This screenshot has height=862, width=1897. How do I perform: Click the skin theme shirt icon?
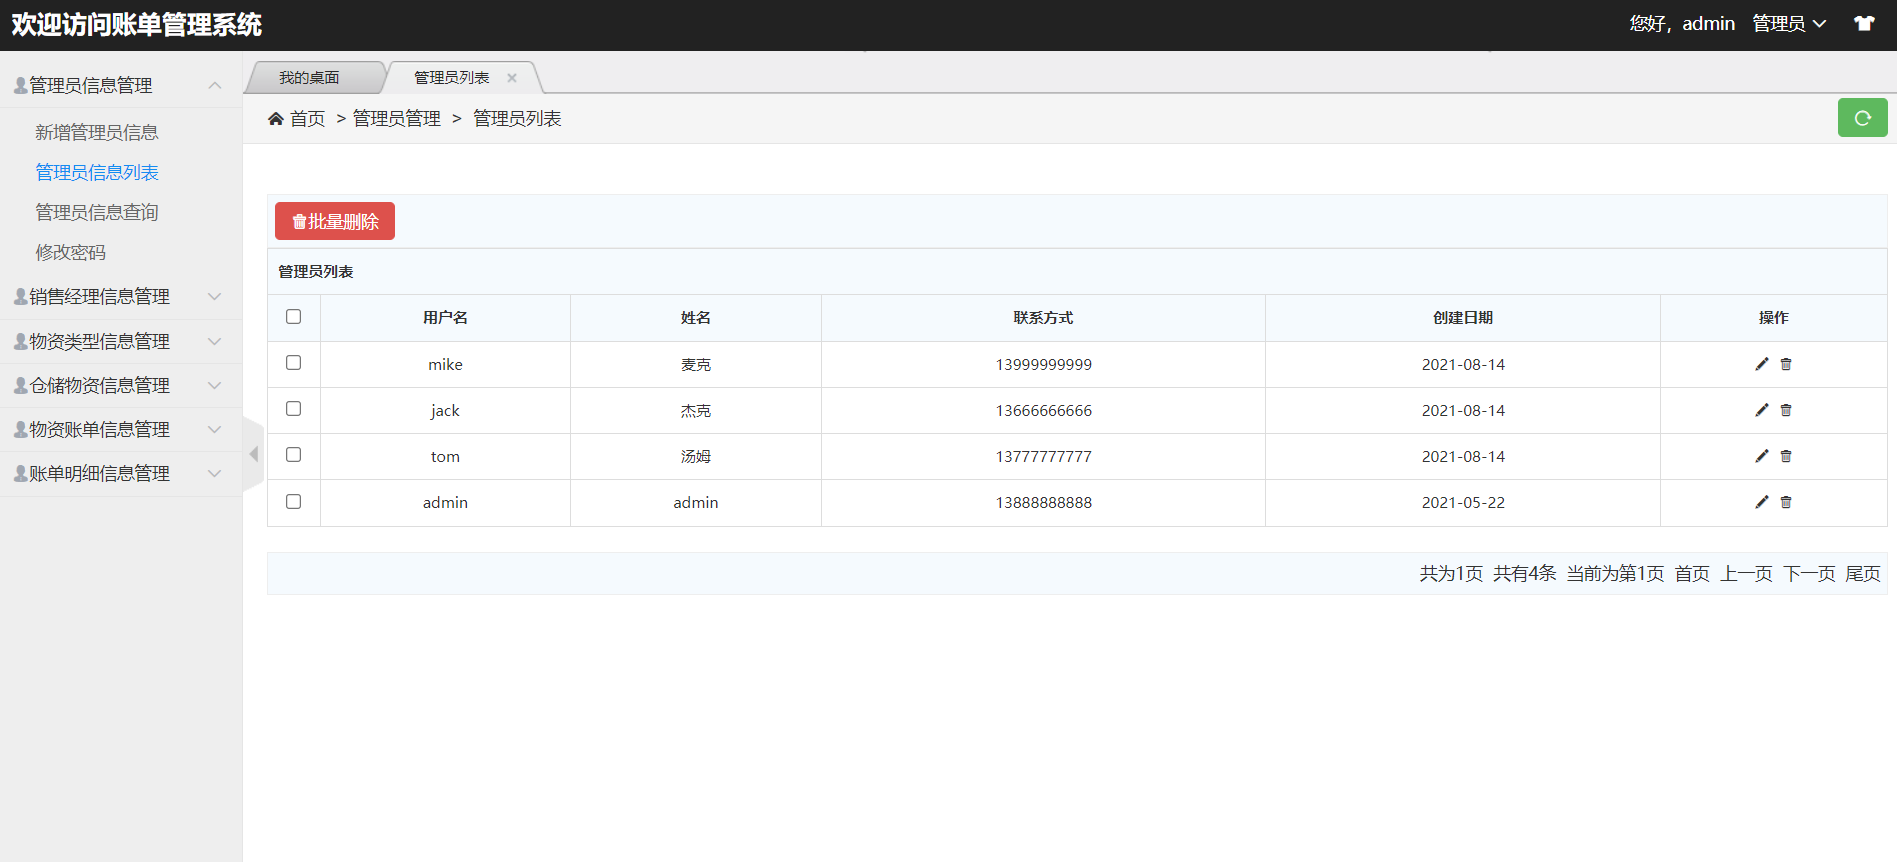(1864, 23)
